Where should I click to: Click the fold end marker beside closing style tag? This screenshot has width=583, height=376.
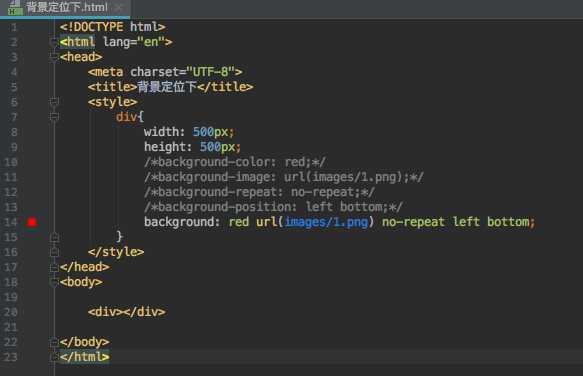click(x=54, y=252)
